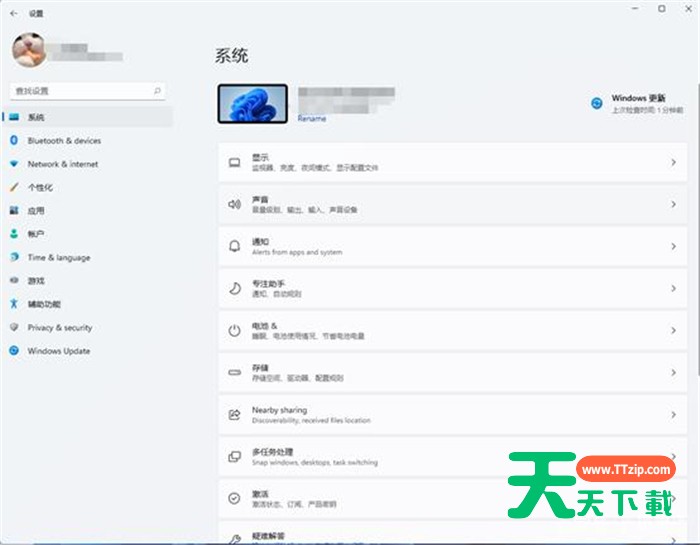The width and height of the screenshot is (700, 545).
Task: Open 声音 sound settings
Action: pyautogui.click(x=453, y=204)
